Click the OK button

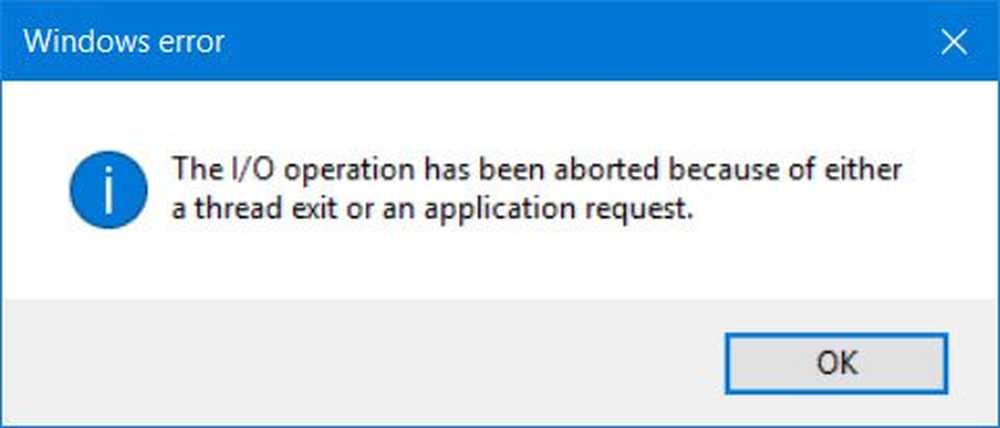point(836,364)
